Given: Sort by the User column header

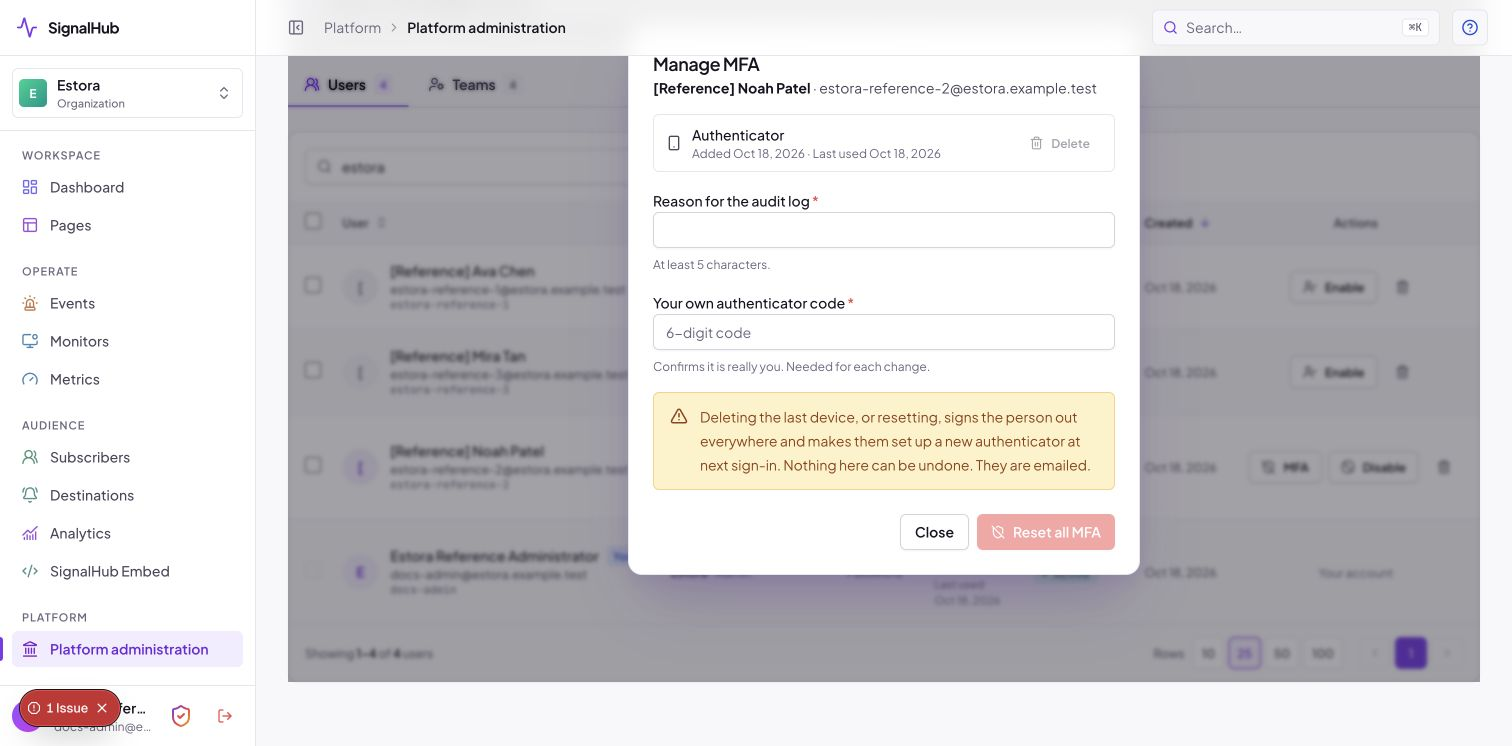Looking at the screenshot, I should (x=364, y=223).
